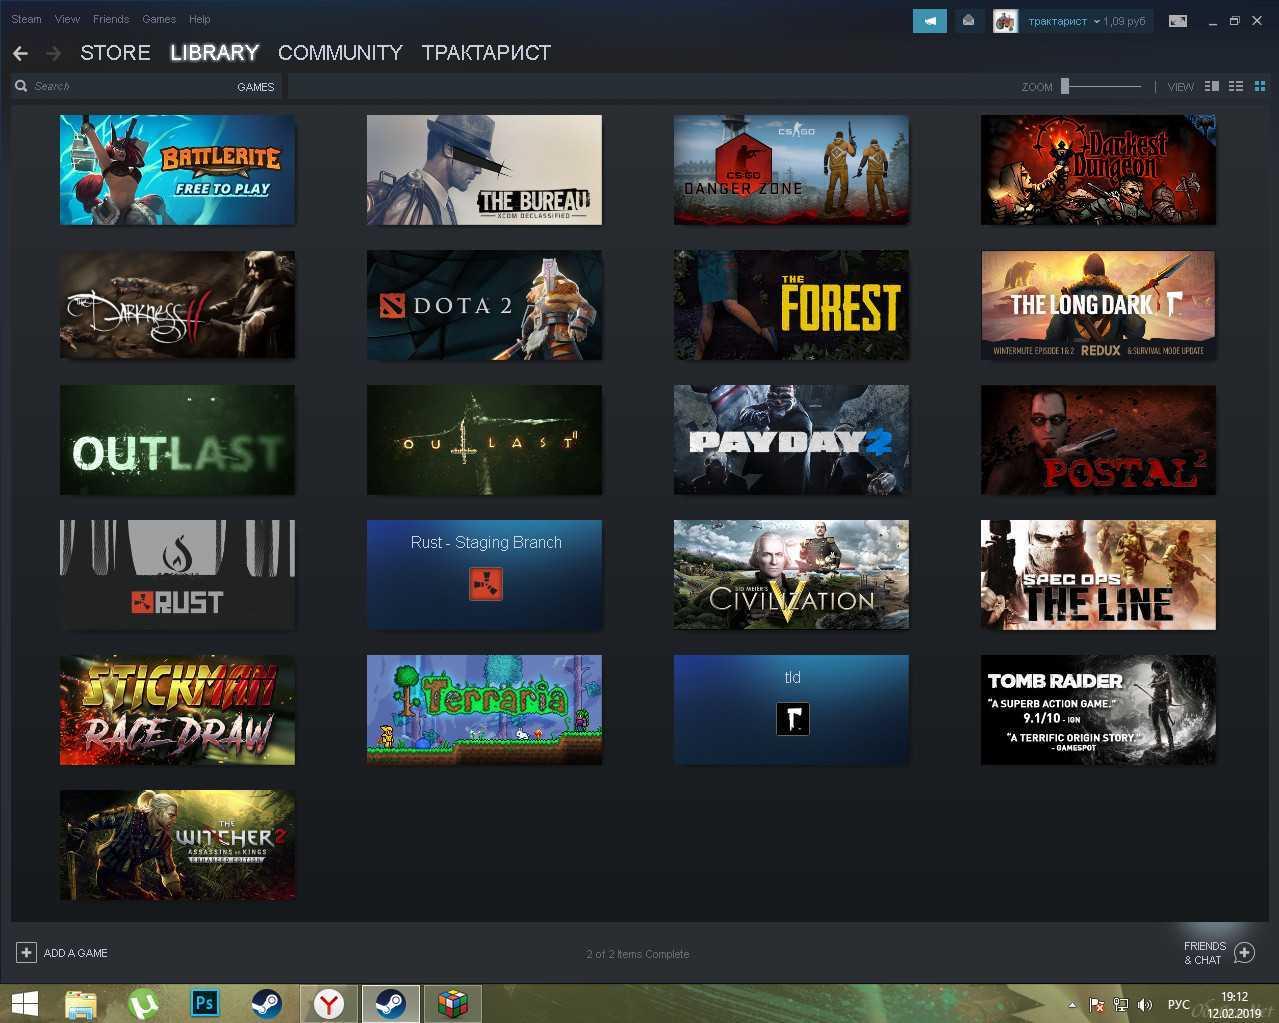This screenshot has width=1279, height=1023.
Task: Open uTorrent from taskbar
Action: (143, 1003)
